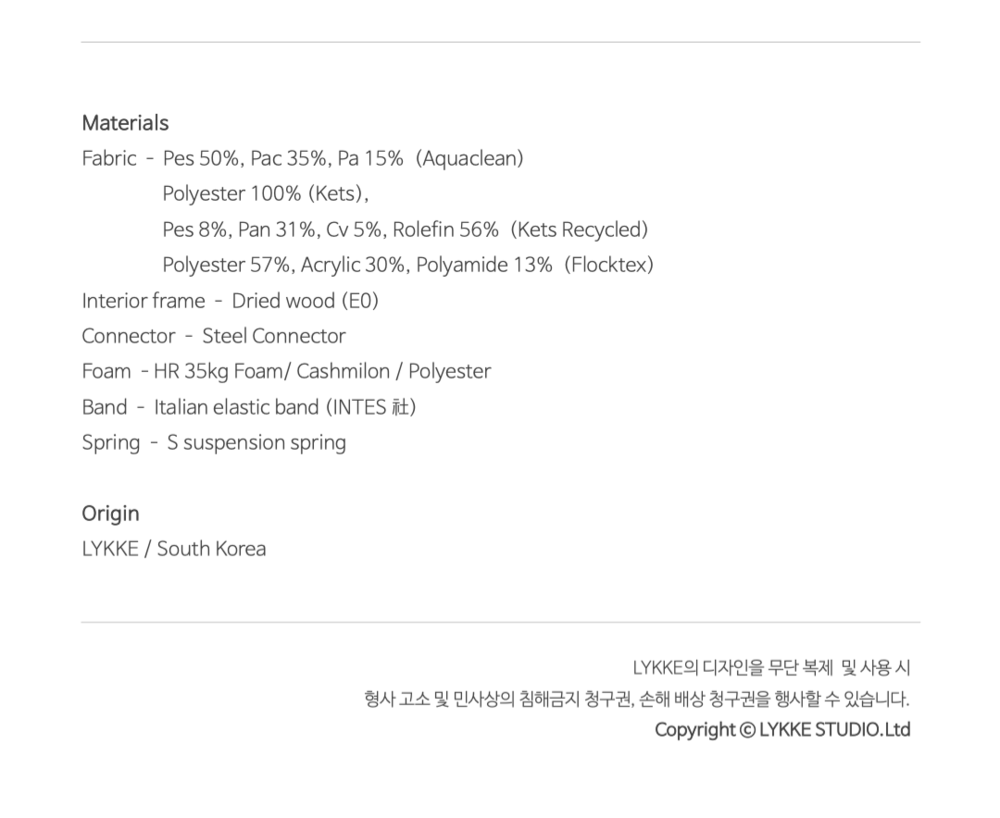Click the Interior frame Dried wood line
The width and height of the screenshot is (1000, 818).
pos(230,301)
